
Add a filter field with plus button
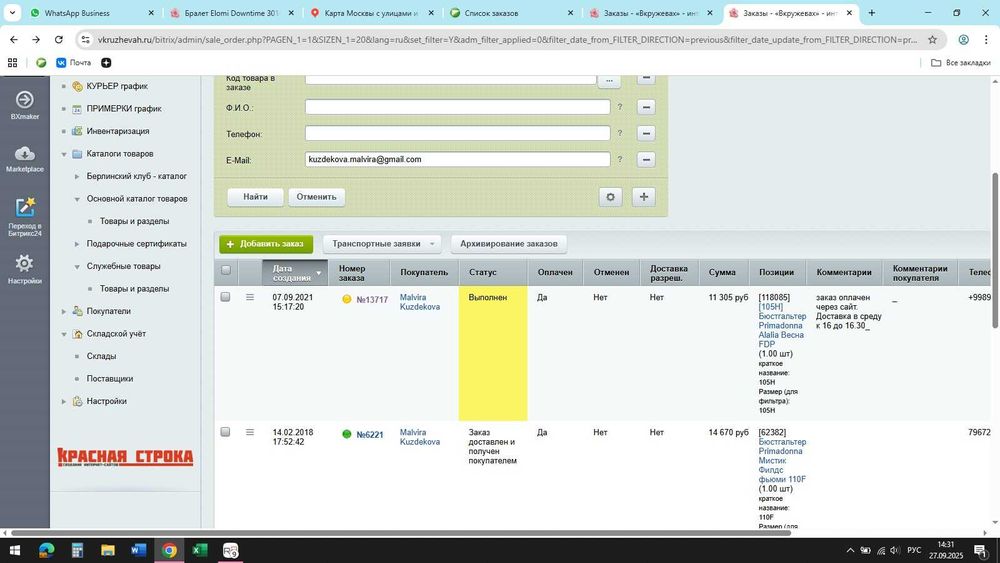pos(643,197)
